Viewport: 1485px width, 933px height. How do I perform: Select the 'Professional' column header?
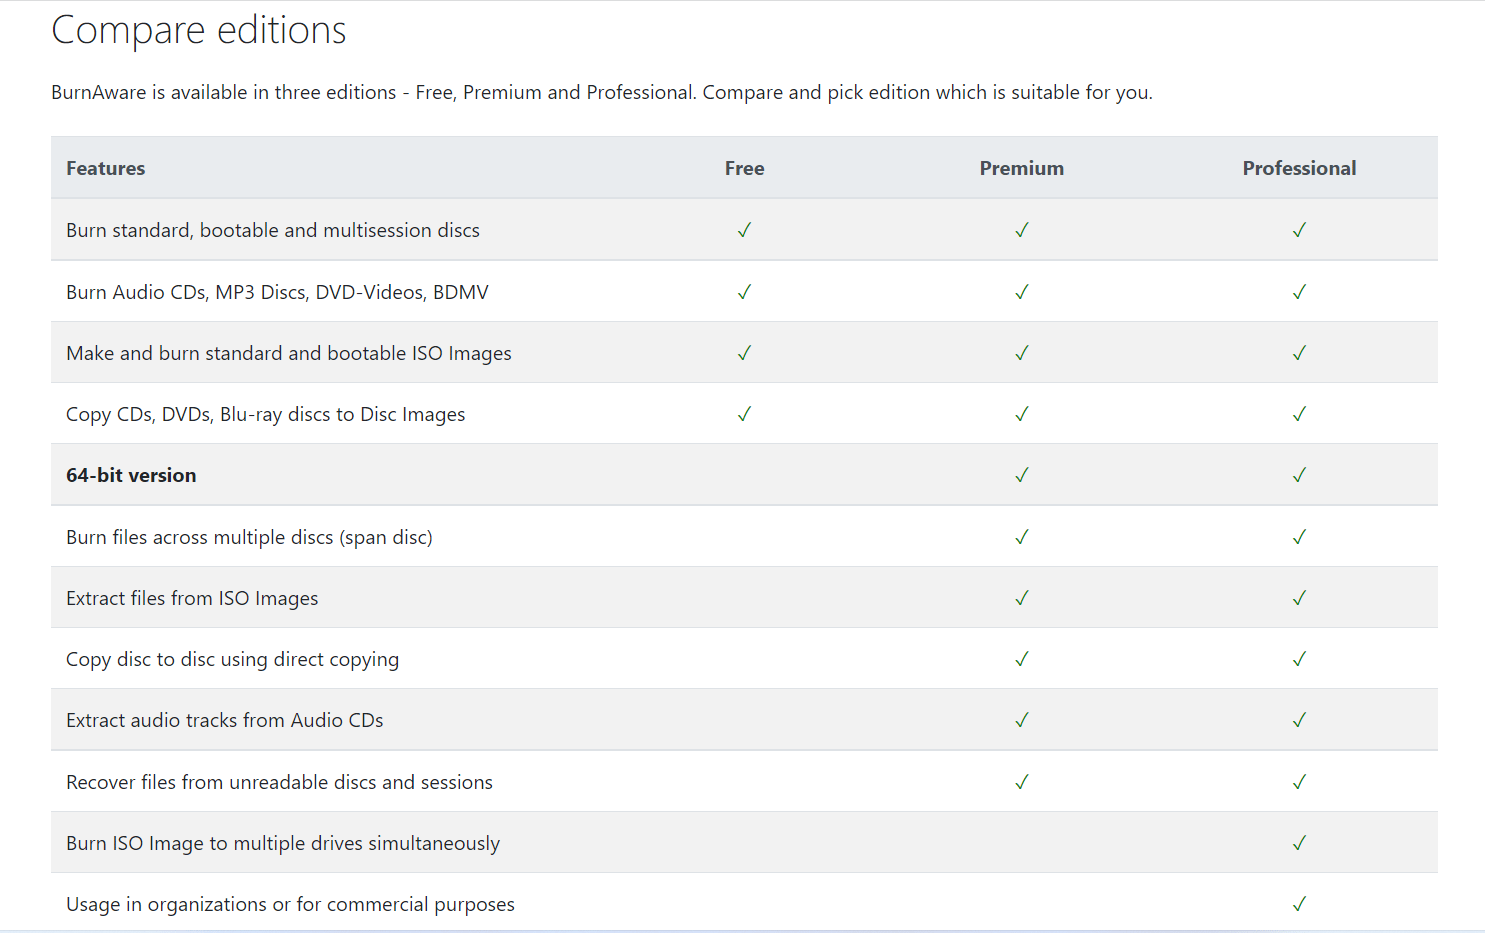tap(1300, 168)
